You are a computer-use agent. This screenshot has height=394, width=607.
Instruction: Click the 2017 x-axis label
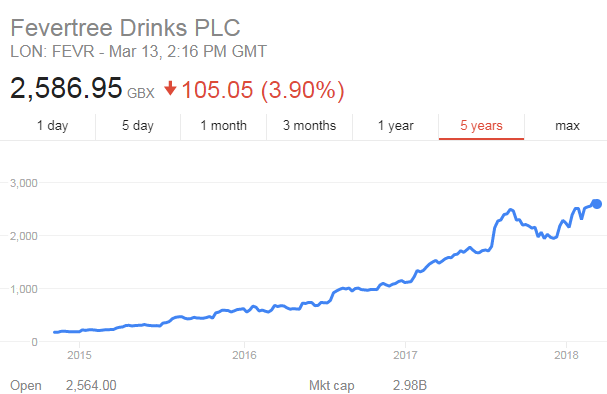pos(405,355)
